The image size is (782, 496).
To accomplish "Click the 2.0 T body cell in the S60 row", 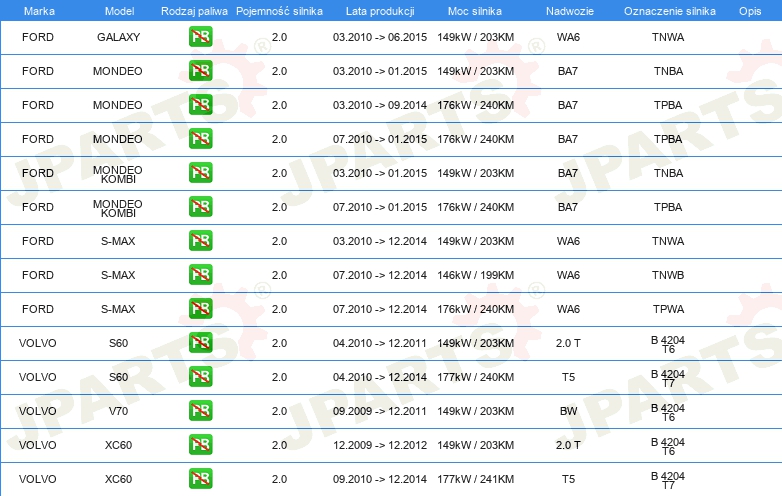I will pos(568,343).
